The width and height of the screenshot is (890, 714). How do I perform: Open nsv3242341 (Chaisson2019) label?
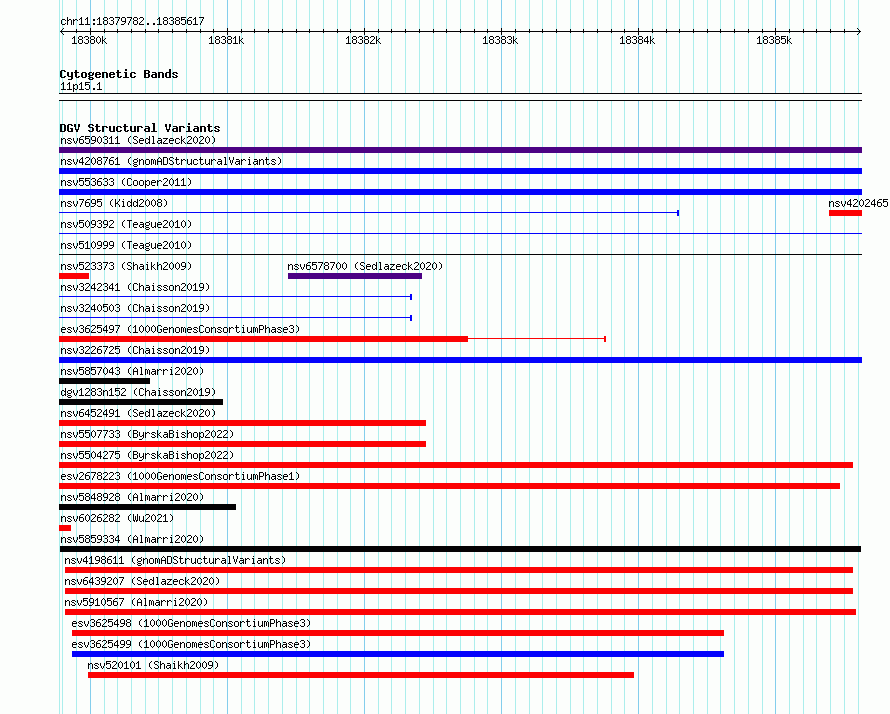click(135, 287)
